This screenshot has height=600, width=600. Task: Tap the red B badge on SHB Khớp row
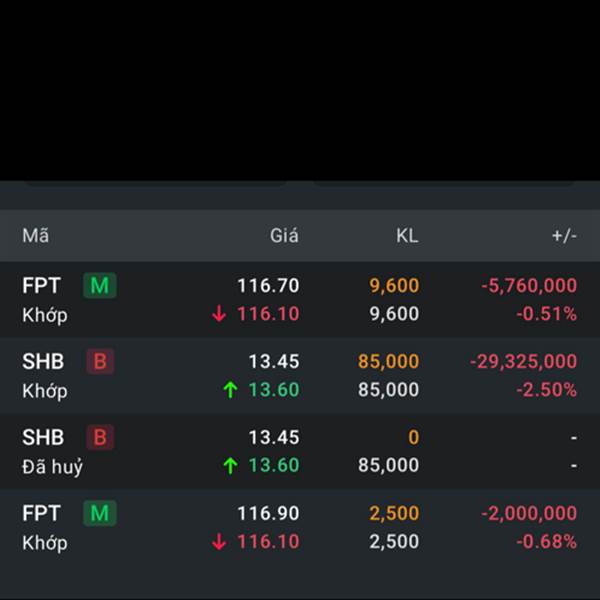100,361
